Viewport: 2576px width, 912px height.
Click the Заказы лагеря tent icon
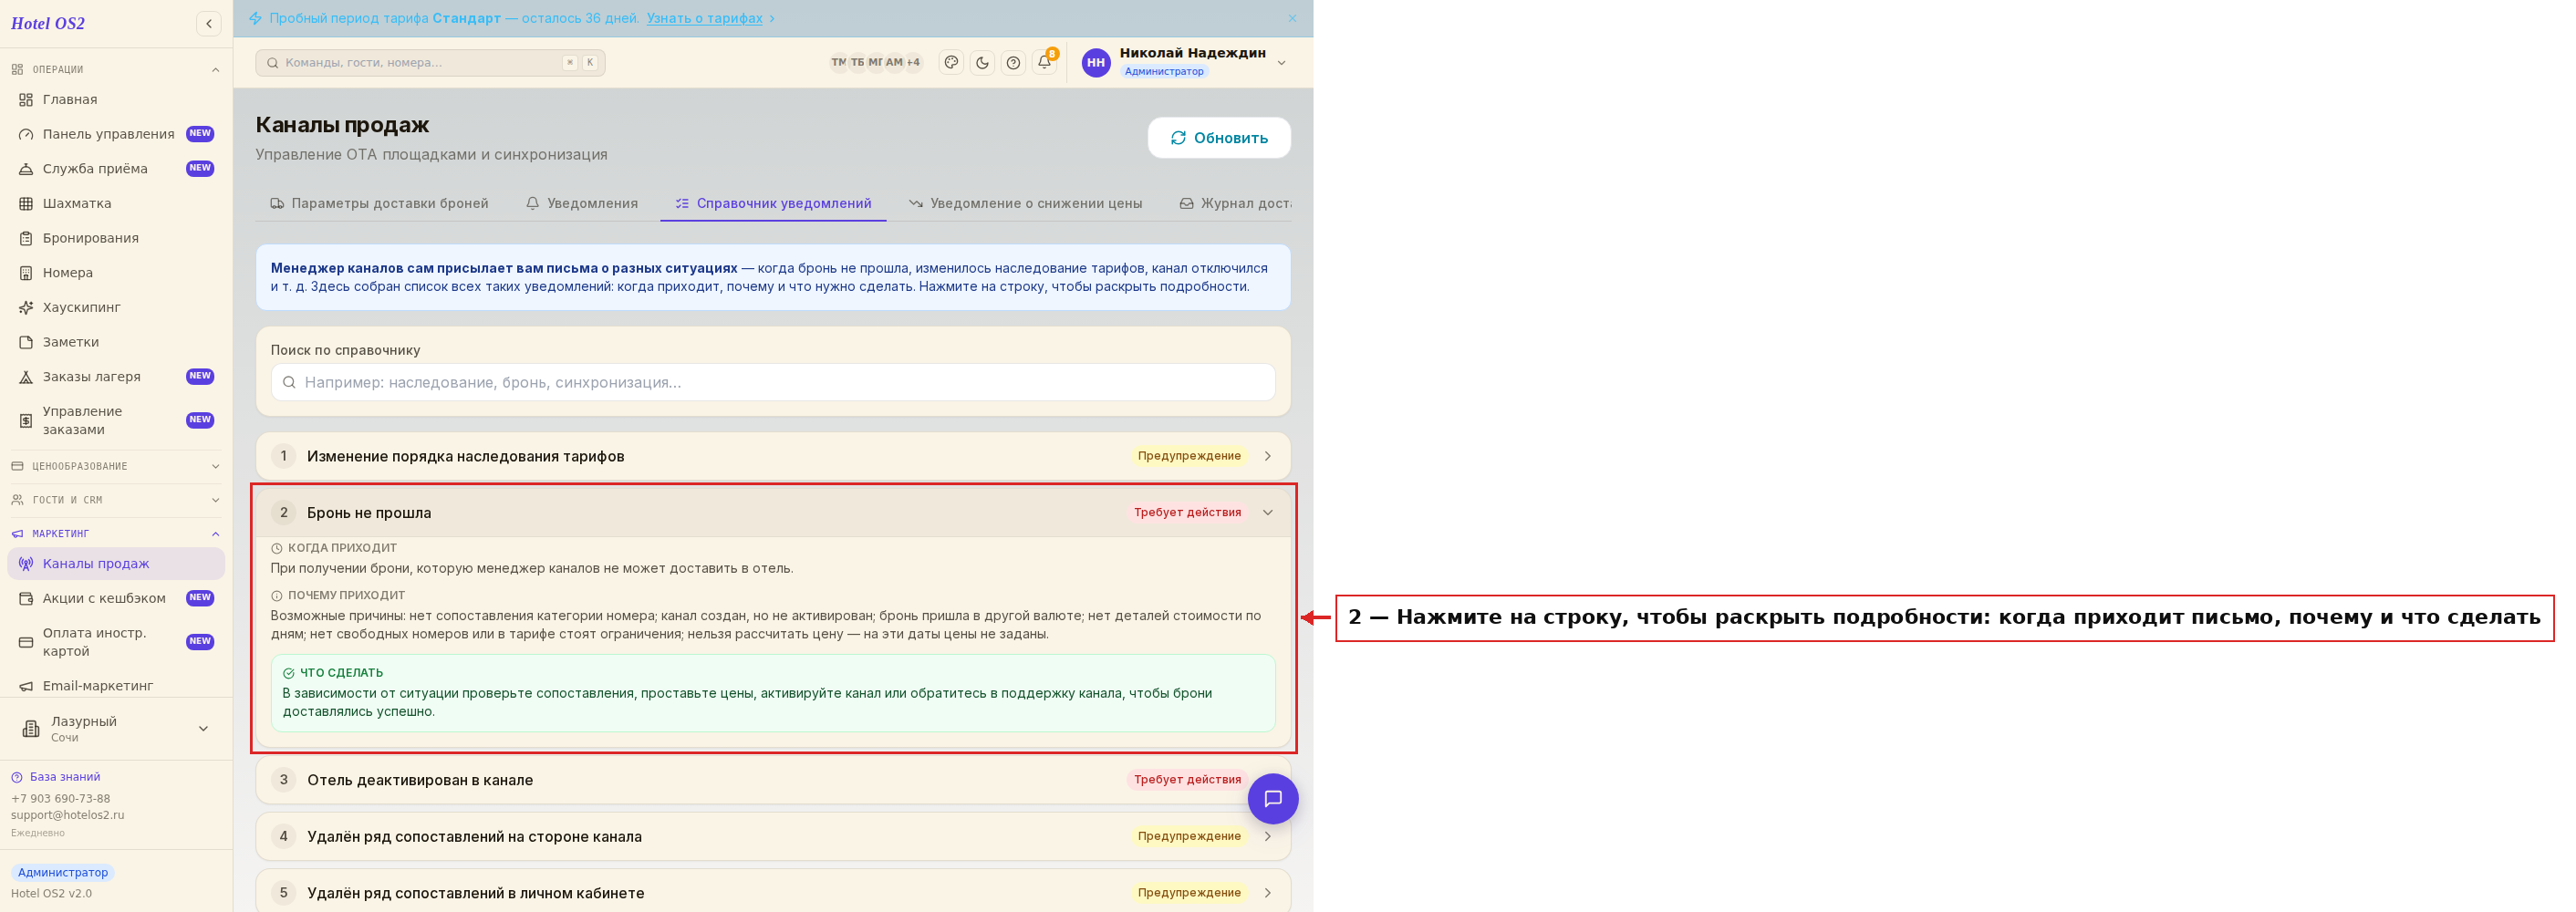point(26,377)
